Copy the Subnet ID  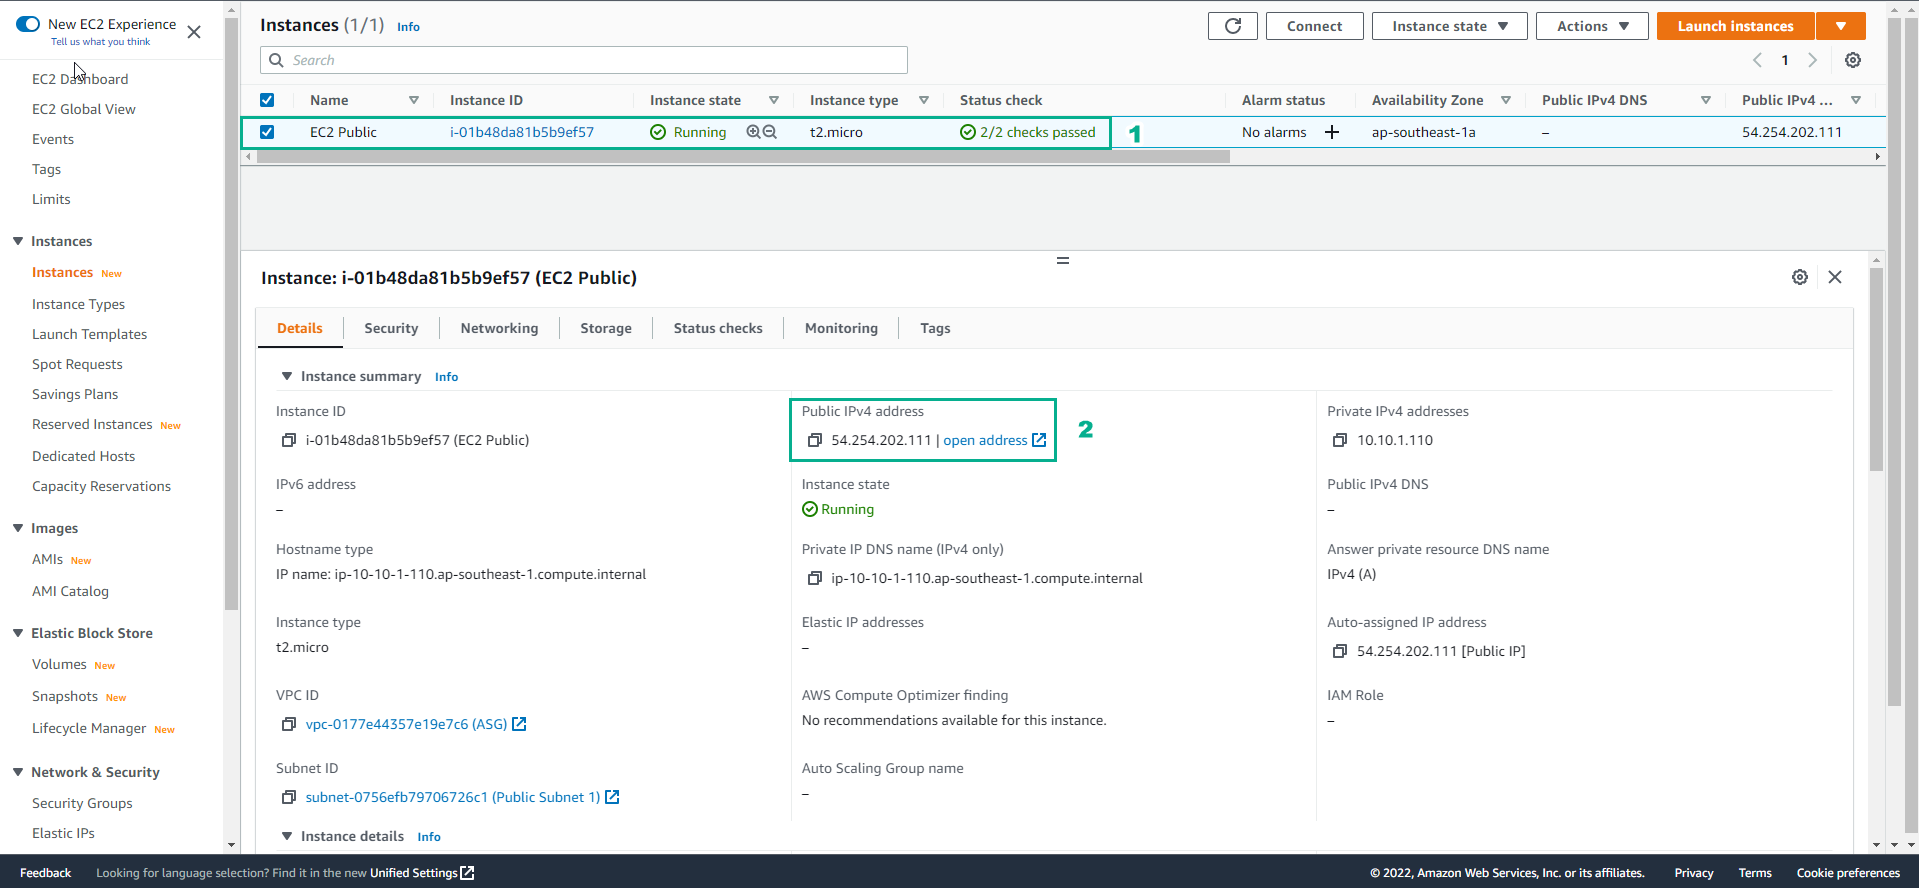pos(289,797)
